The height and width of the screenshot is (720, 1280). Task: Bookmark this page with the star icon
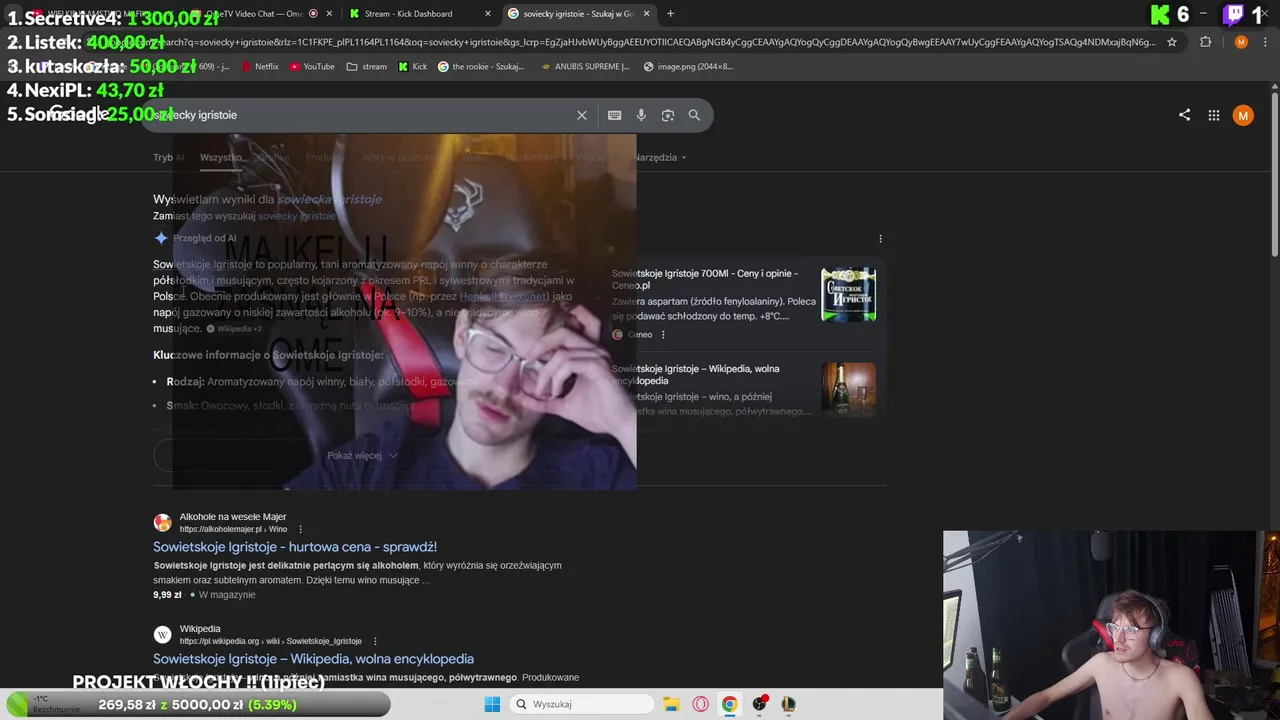tap(1172, 42)
